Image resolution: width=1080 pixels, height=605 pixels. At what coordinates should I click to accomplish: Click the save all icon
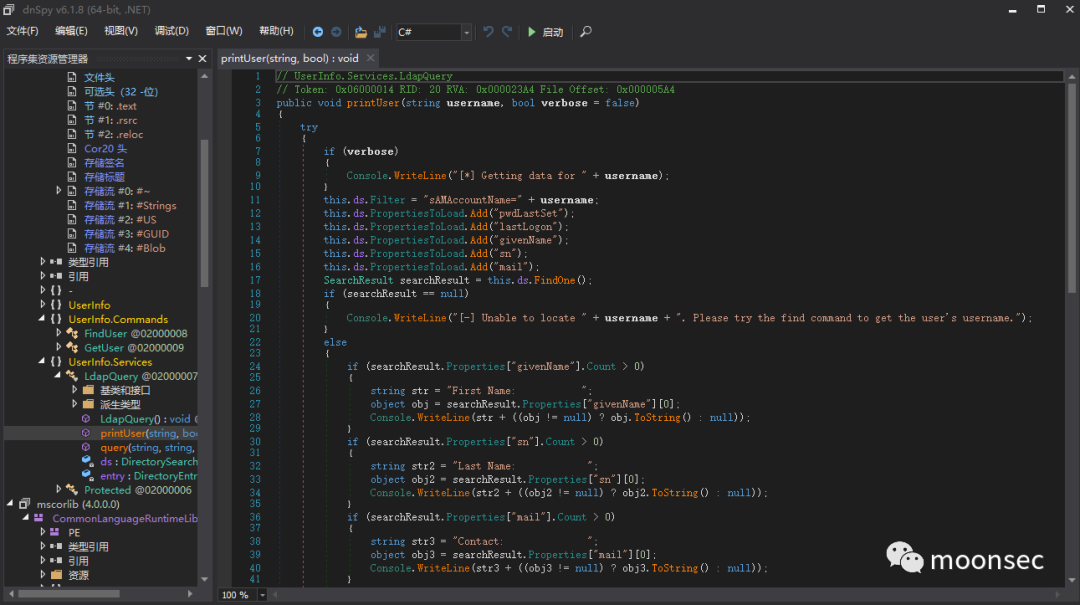380,32
